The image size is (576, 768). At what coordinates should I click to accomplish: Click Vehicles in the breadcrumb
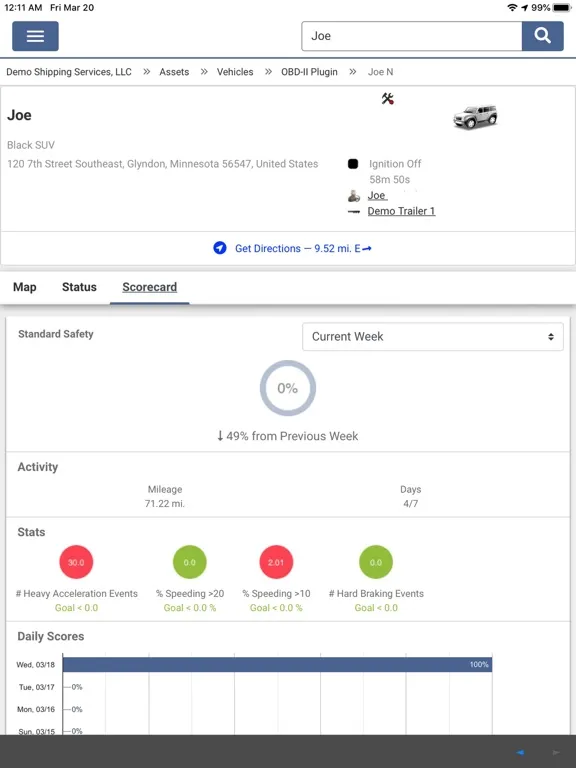[x=235, y=72]
